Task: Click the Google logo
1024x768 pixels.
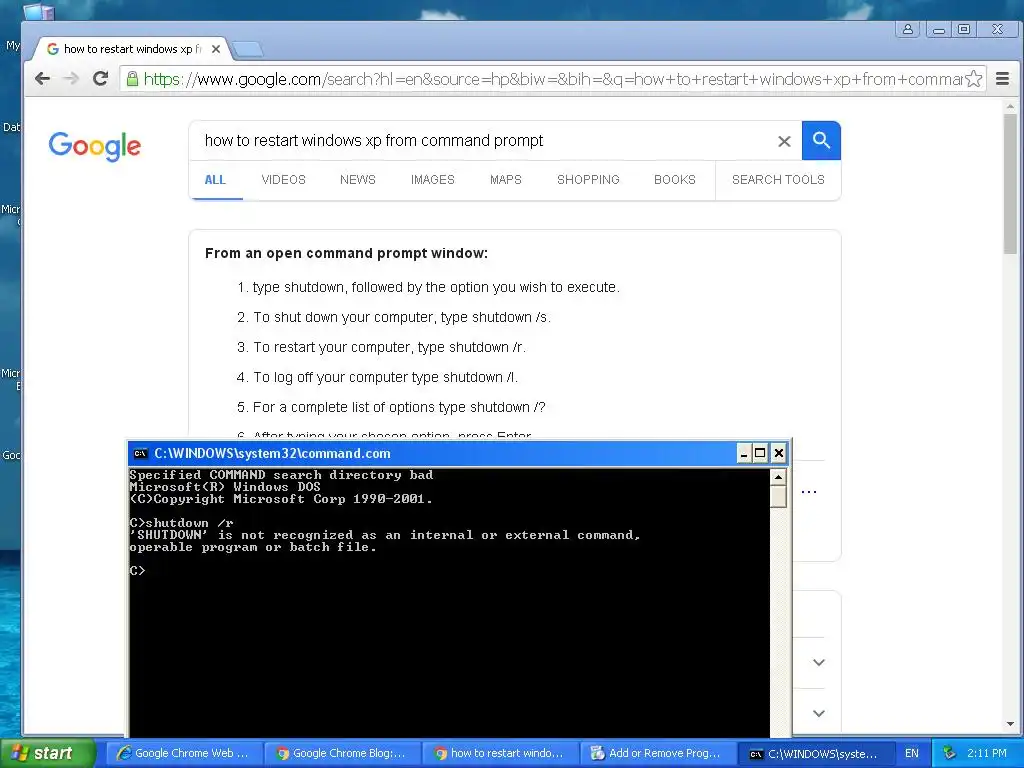Action: pos(95,146)
